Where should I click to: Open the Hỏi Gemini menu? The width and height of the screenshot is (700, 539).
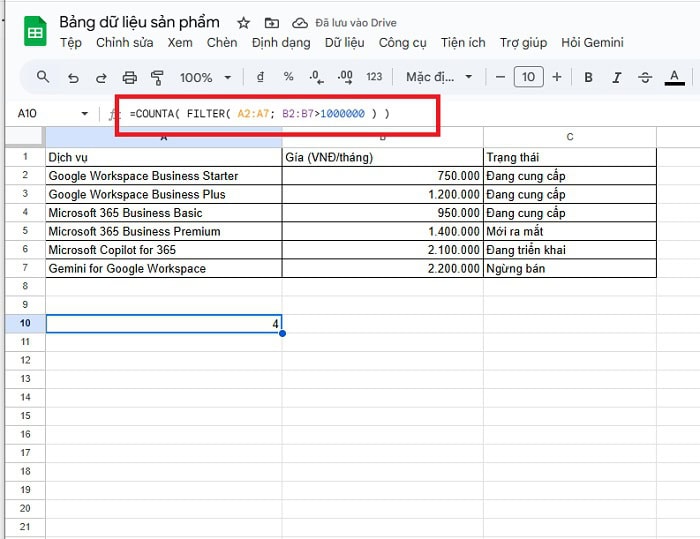click(592, 42)
